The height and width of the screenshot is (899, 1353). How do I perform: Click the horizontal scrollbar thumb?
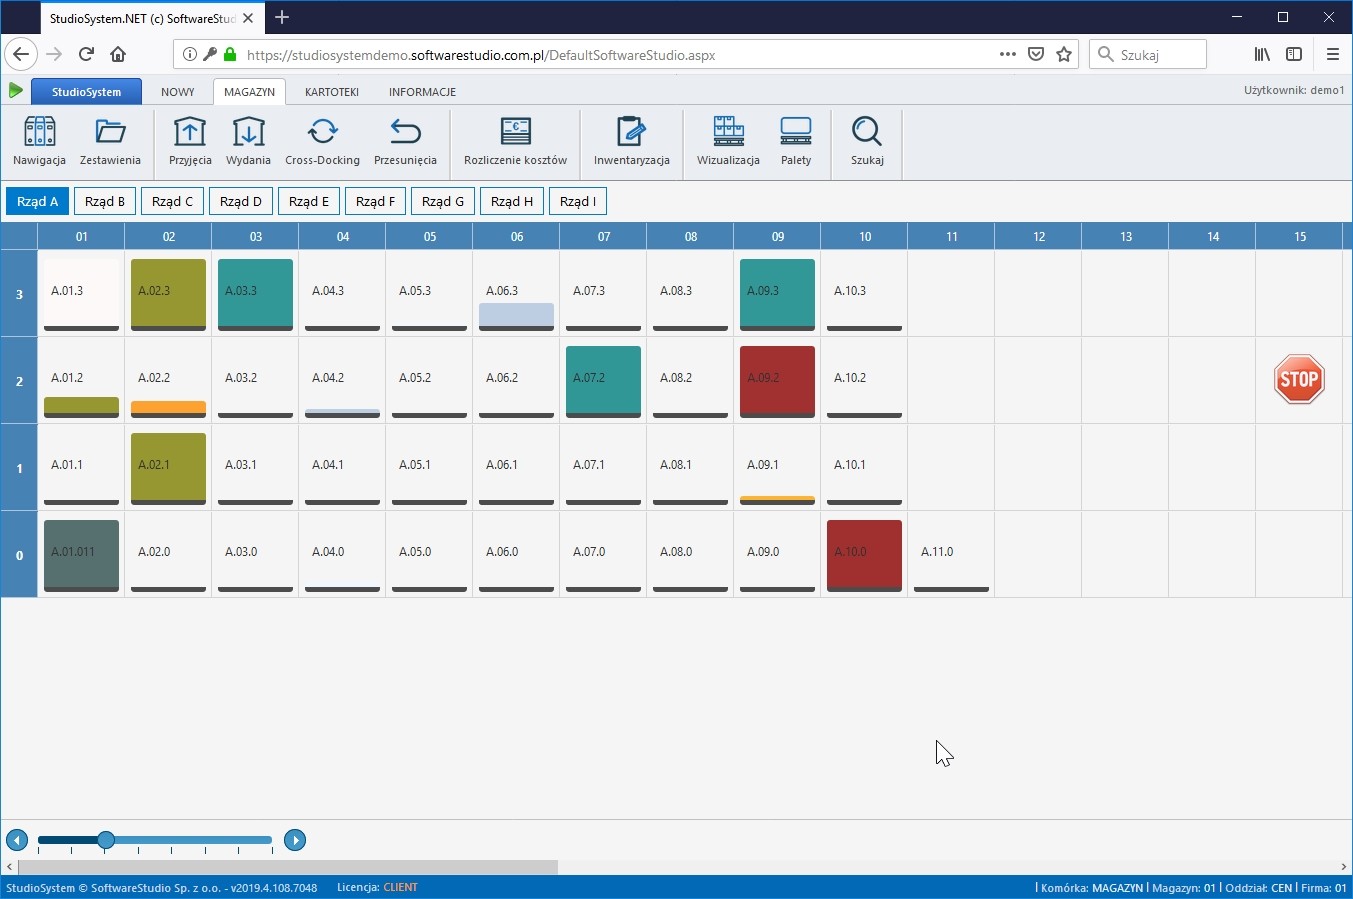[x=288, y=867]
